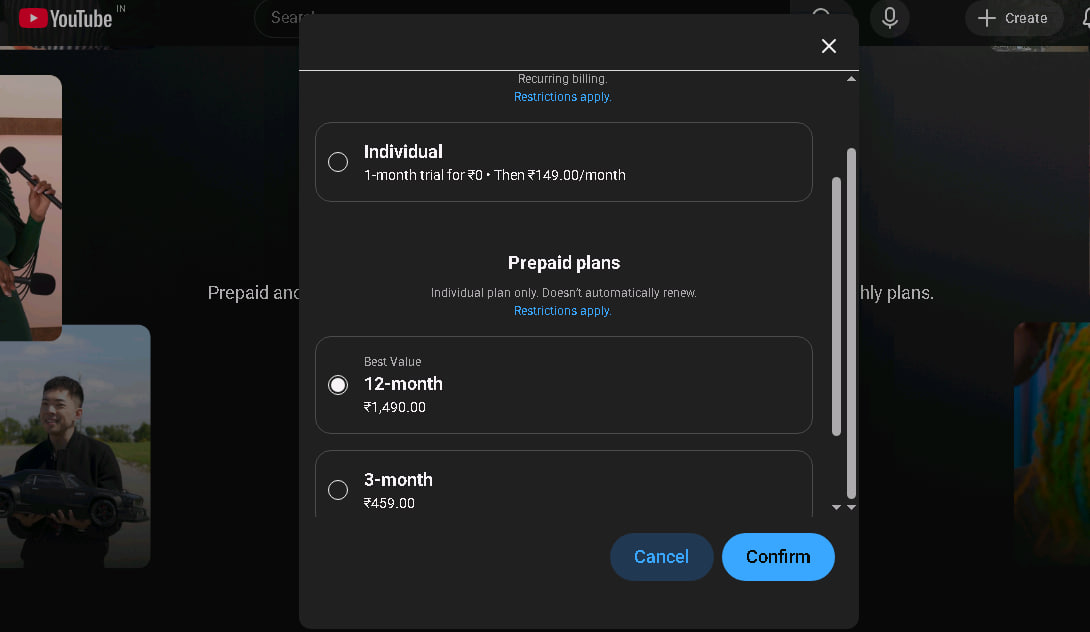
Task: Click the YouTube search field
Action: 284,18
